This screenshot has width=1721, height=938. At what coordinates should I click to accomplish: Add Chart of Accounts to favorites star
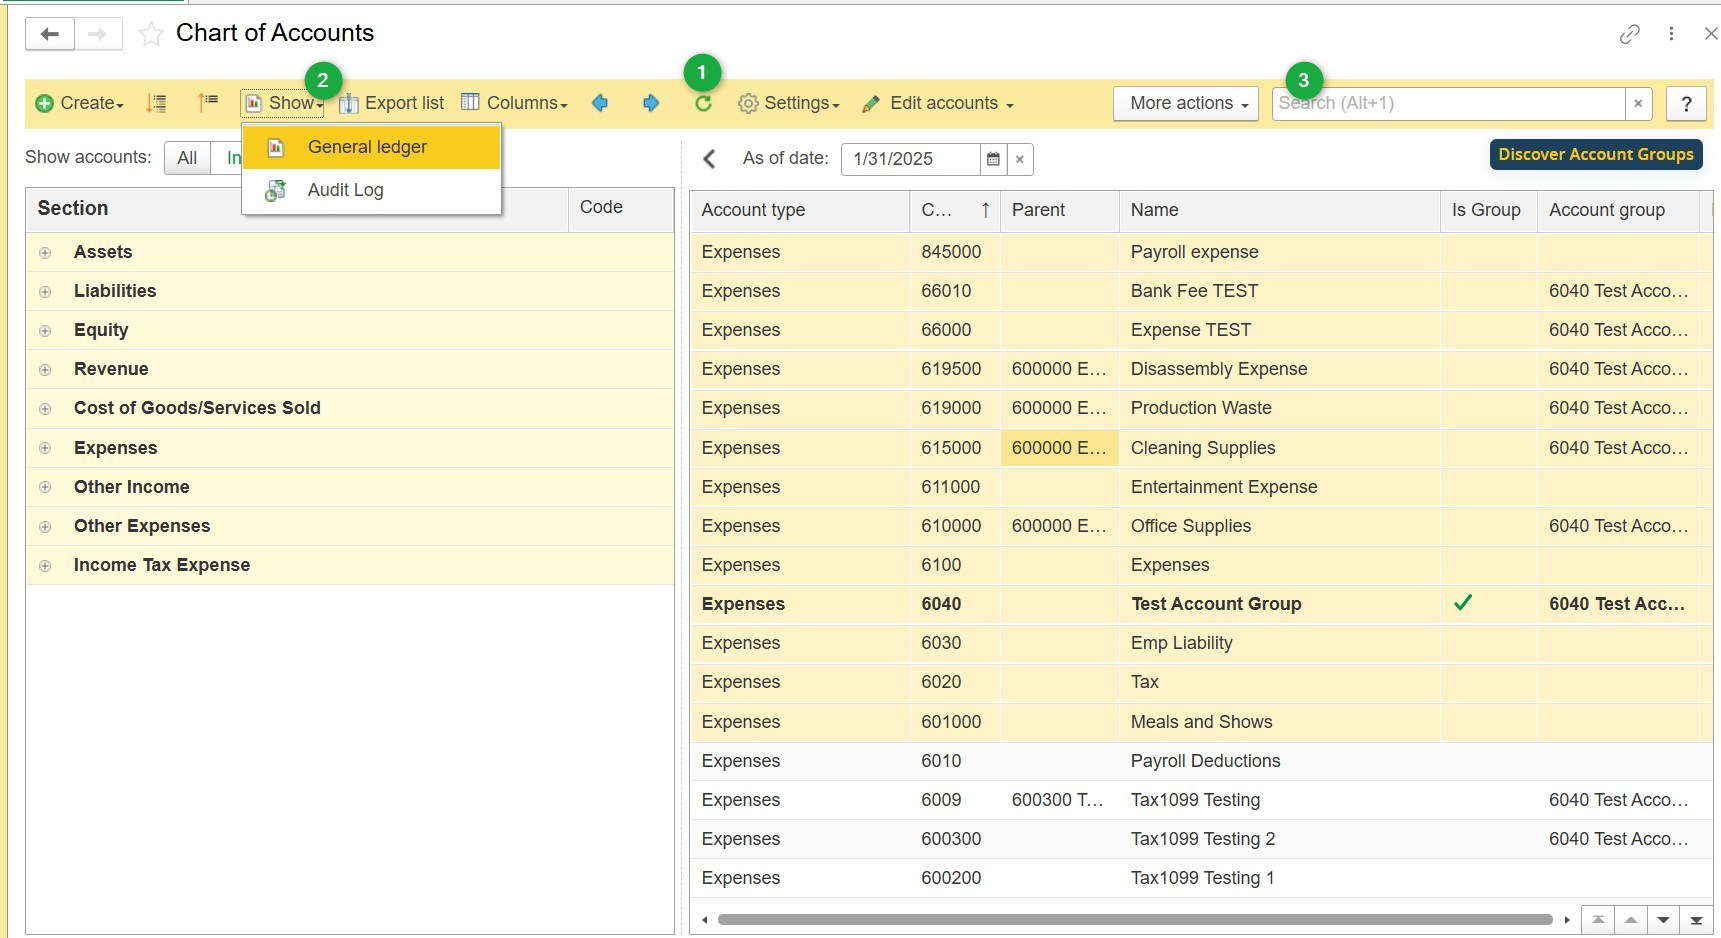pos(151,35)
